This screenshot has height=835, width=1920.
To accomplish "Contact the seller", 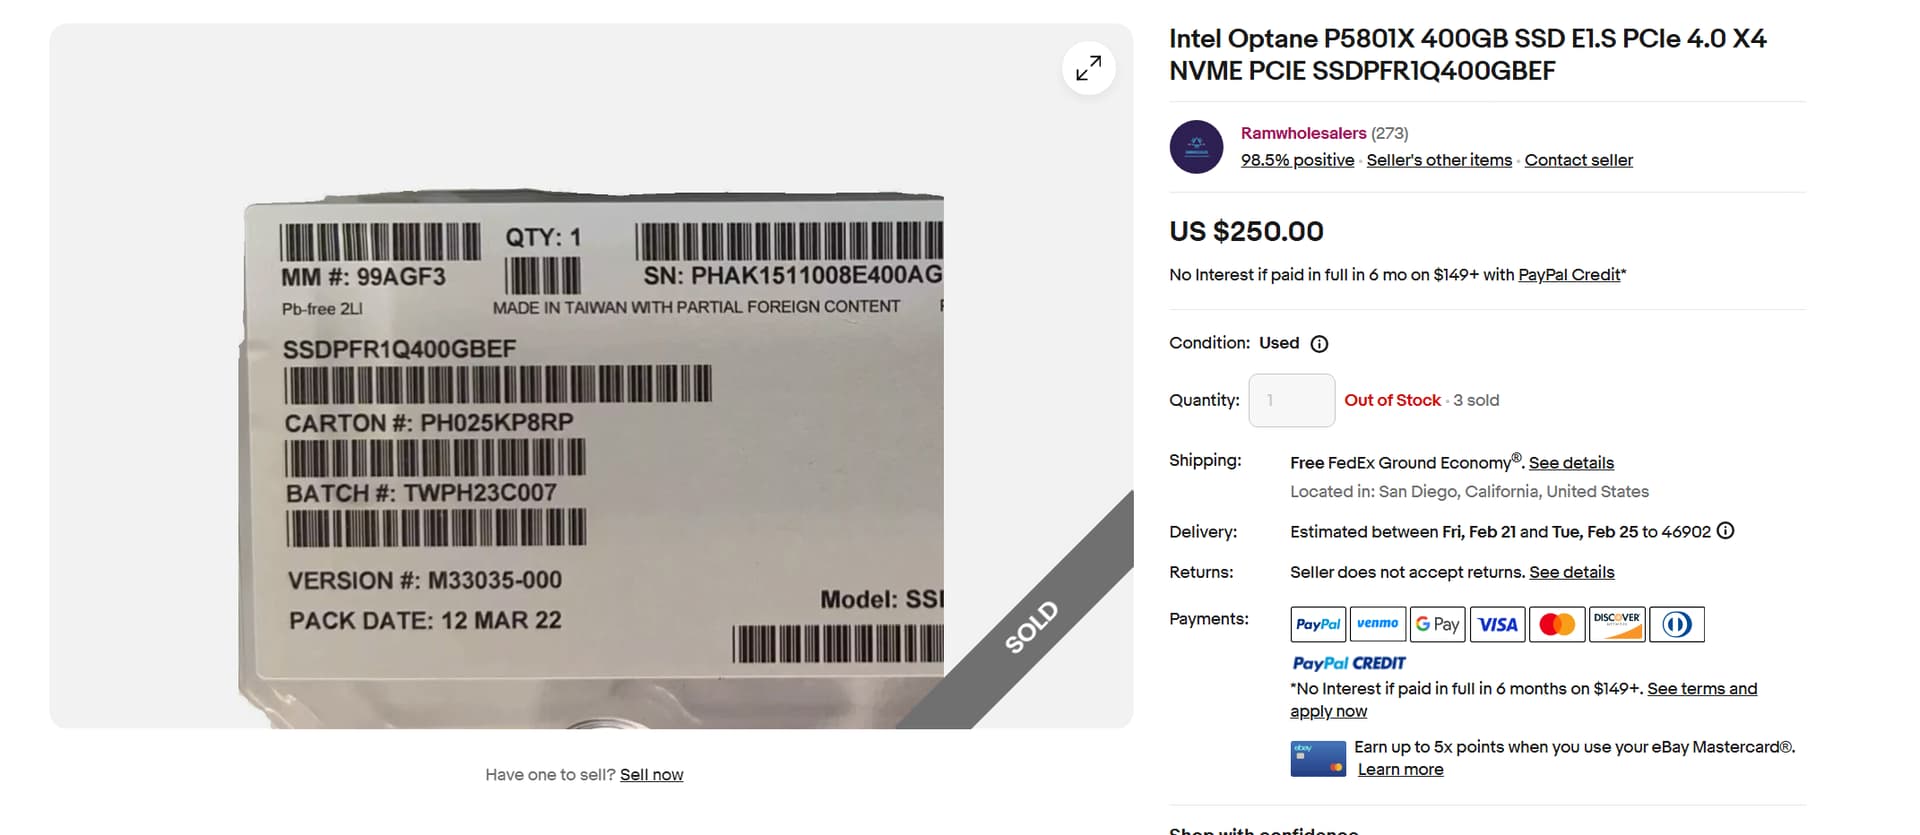I will pos(1578,160).
